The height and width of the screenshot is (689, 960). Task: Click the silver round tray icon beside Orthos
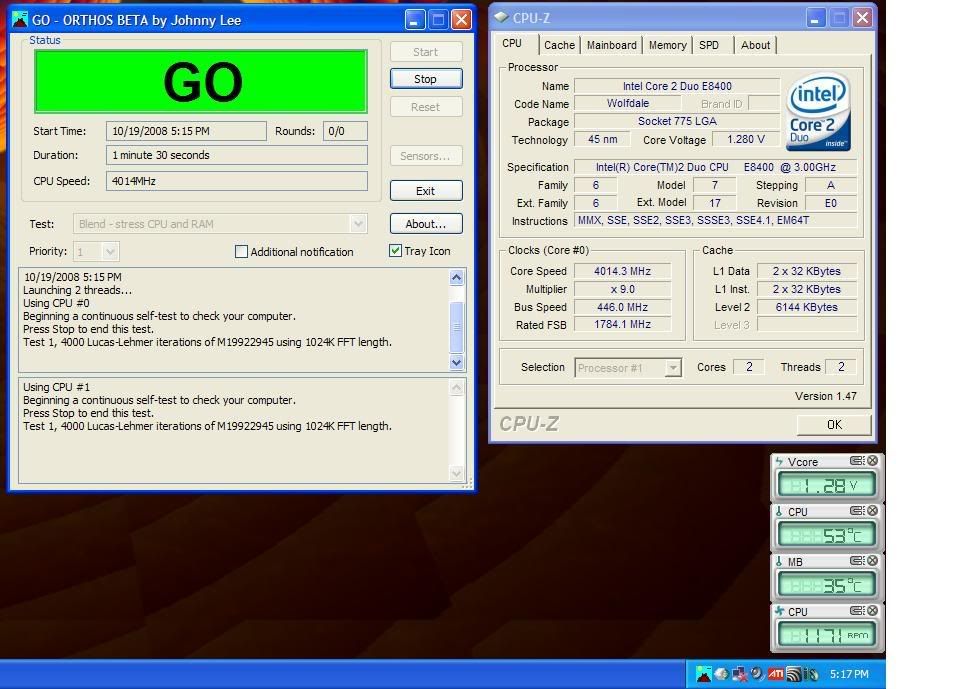coord(722,674)
